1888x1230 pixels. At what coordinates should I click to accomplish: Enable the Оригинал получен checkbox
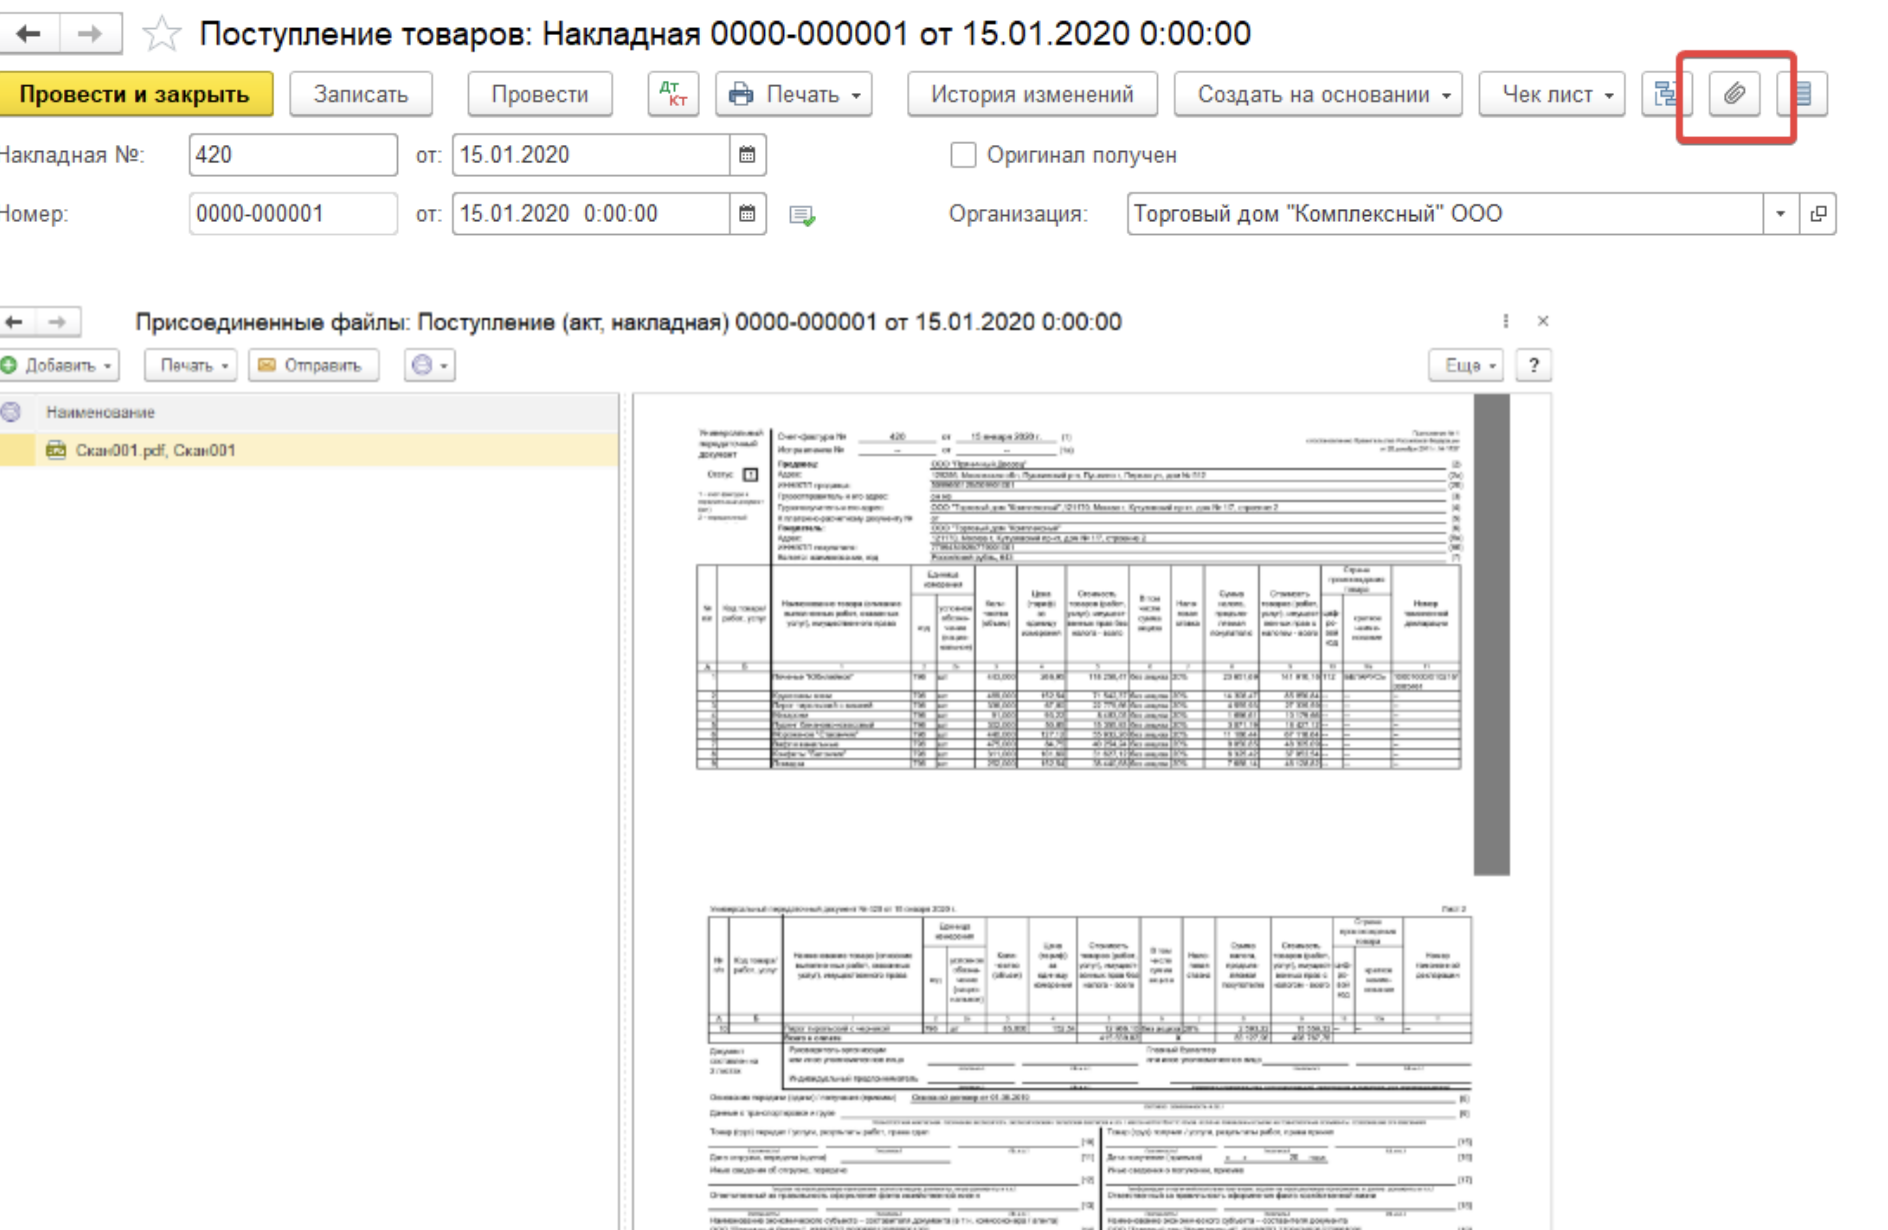click(x=963, y=155)
